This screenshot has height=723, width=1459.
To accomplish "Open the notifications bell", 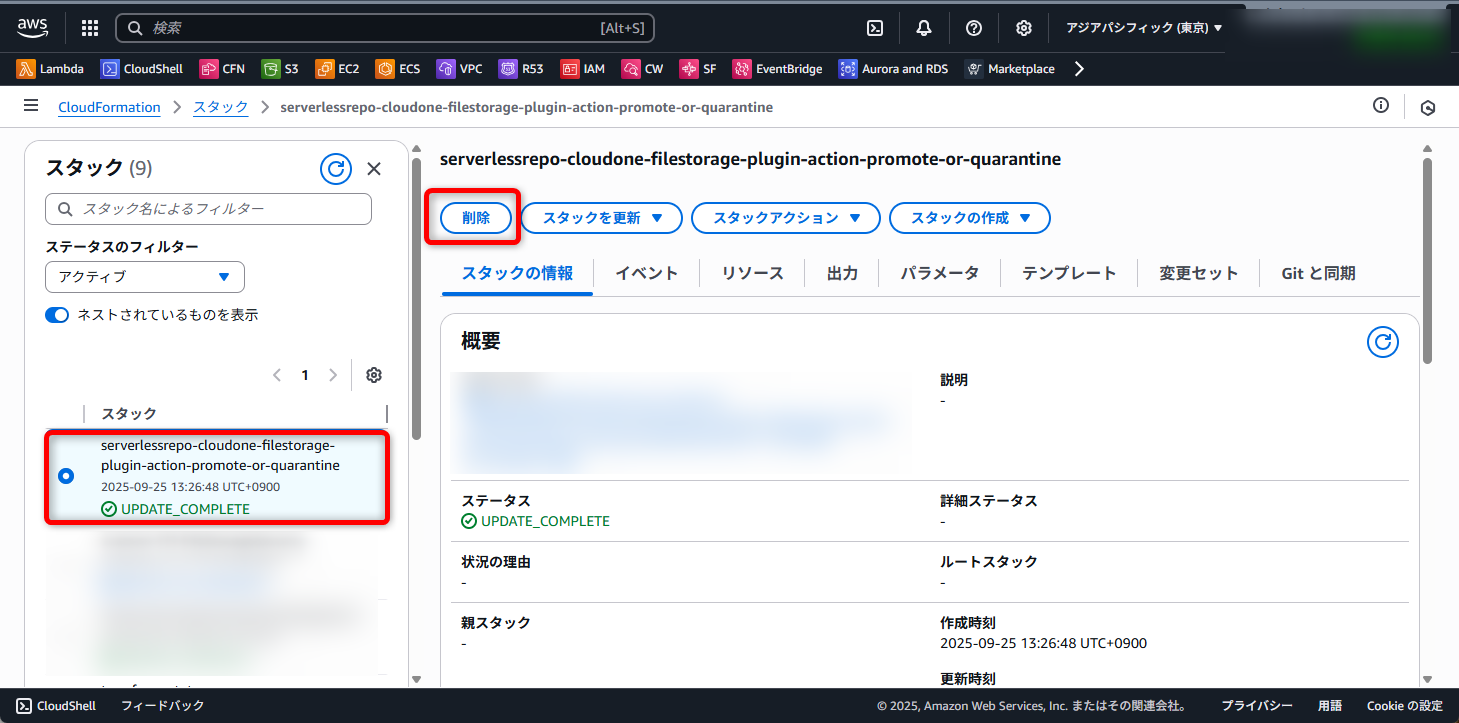I will pos(924,28).
